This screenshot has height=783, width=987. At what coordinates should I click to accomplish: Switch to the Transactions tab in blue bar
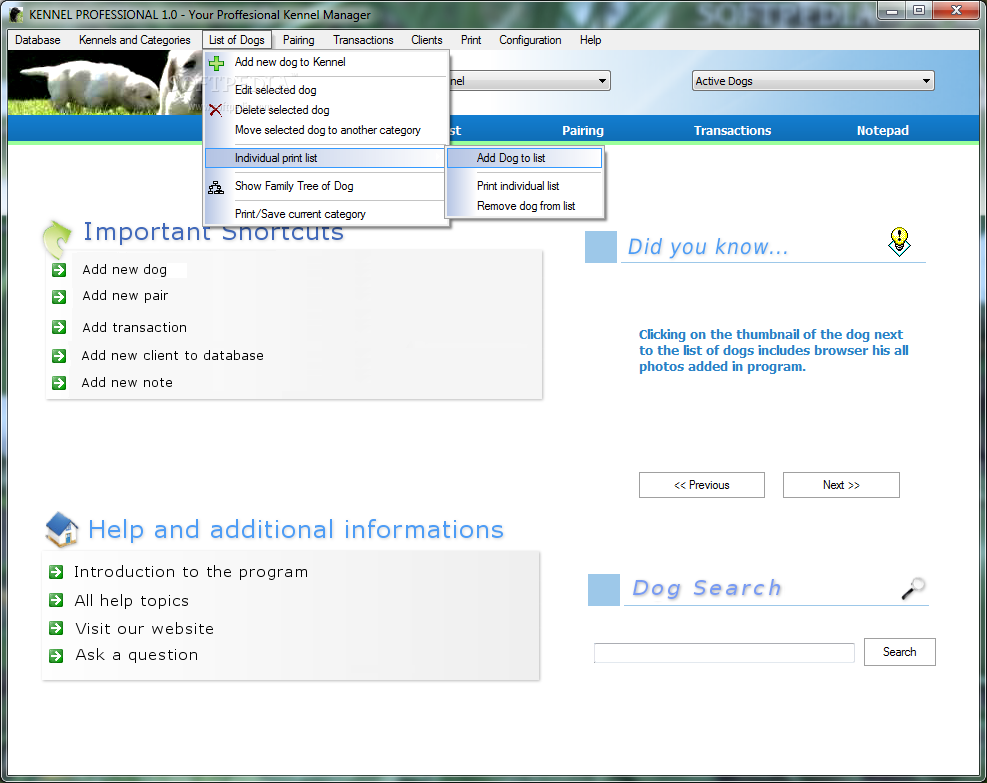click(x=733, y=130)
